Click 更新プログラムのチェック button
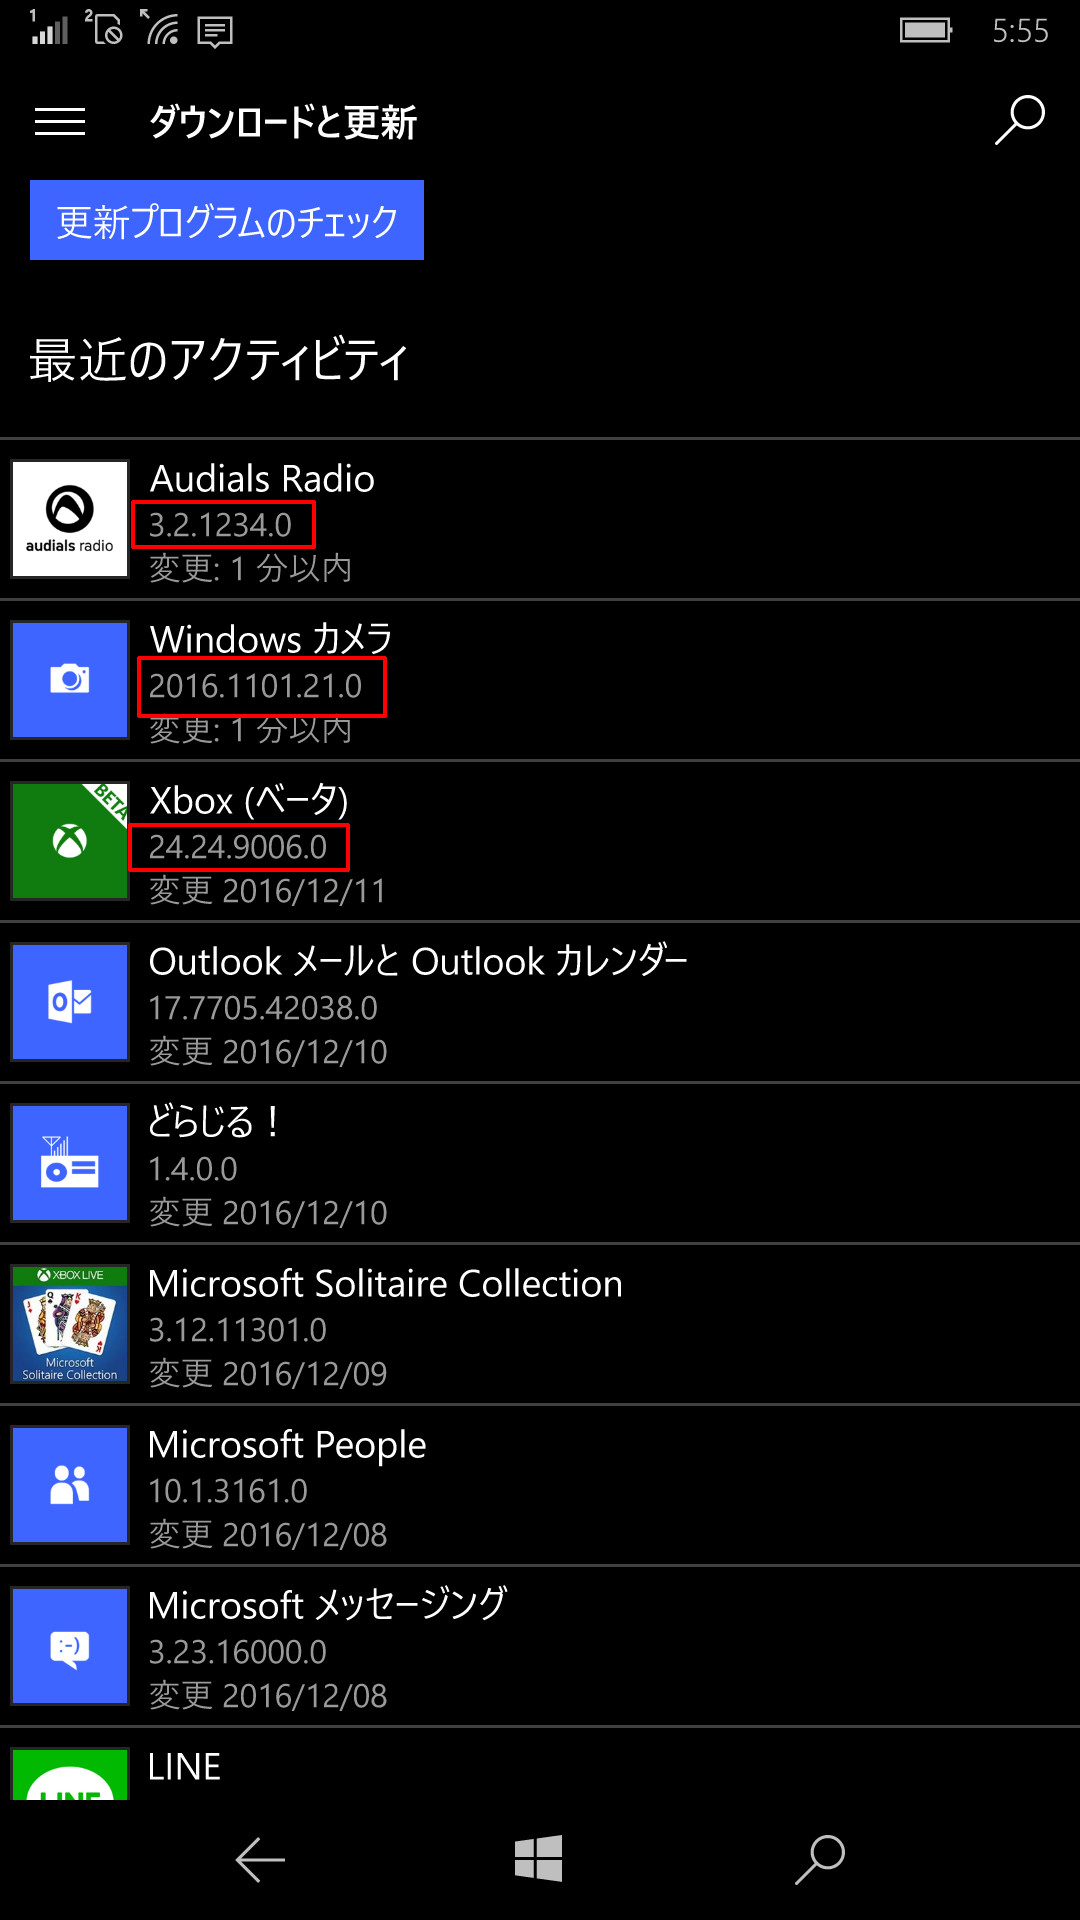 coord(227,220)
